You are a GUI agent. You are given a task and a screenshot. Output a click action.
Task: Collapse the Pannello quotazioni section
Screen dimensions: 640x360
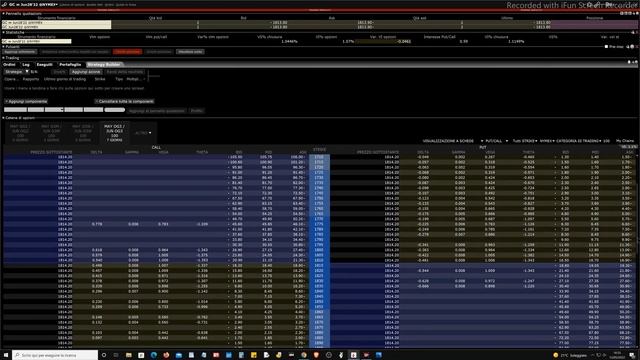click(x=3, y=13)
